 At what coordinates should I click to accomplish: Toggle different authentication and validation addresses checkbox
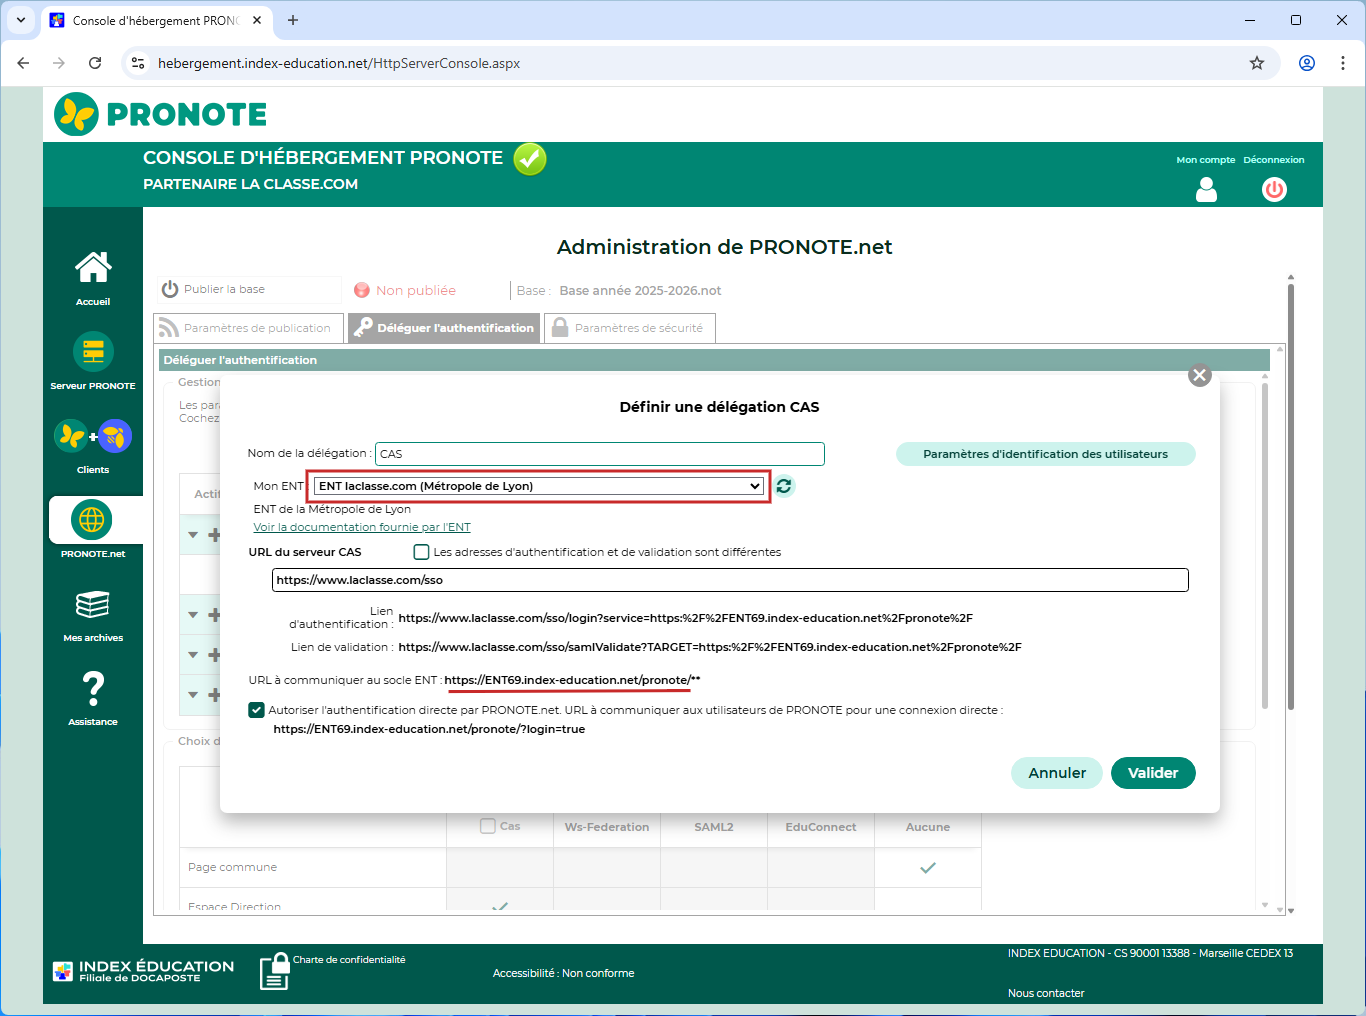tap(422, 552)
